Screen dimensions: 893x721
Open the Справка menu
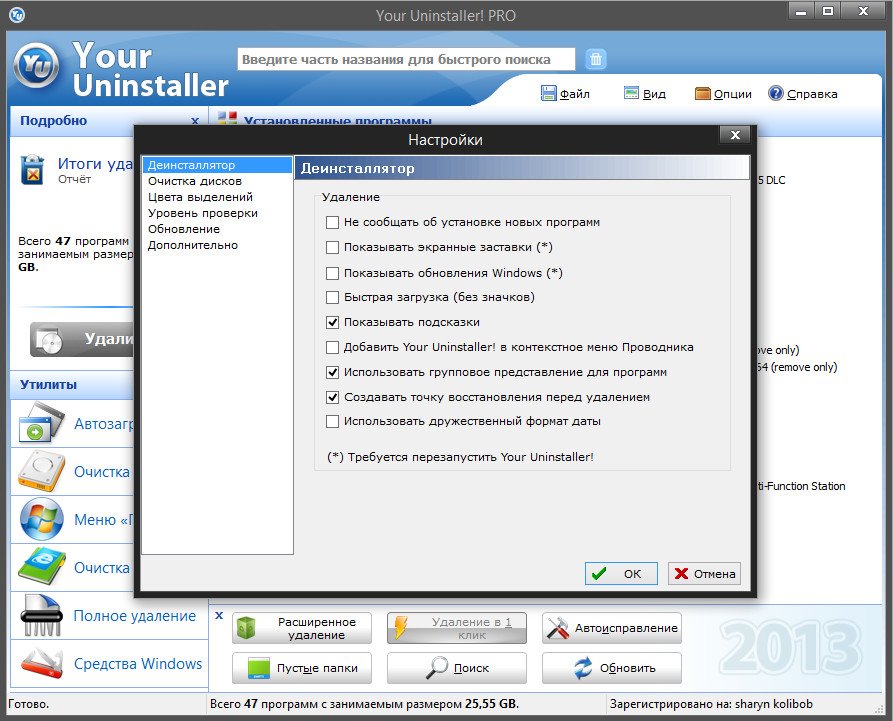803,93
